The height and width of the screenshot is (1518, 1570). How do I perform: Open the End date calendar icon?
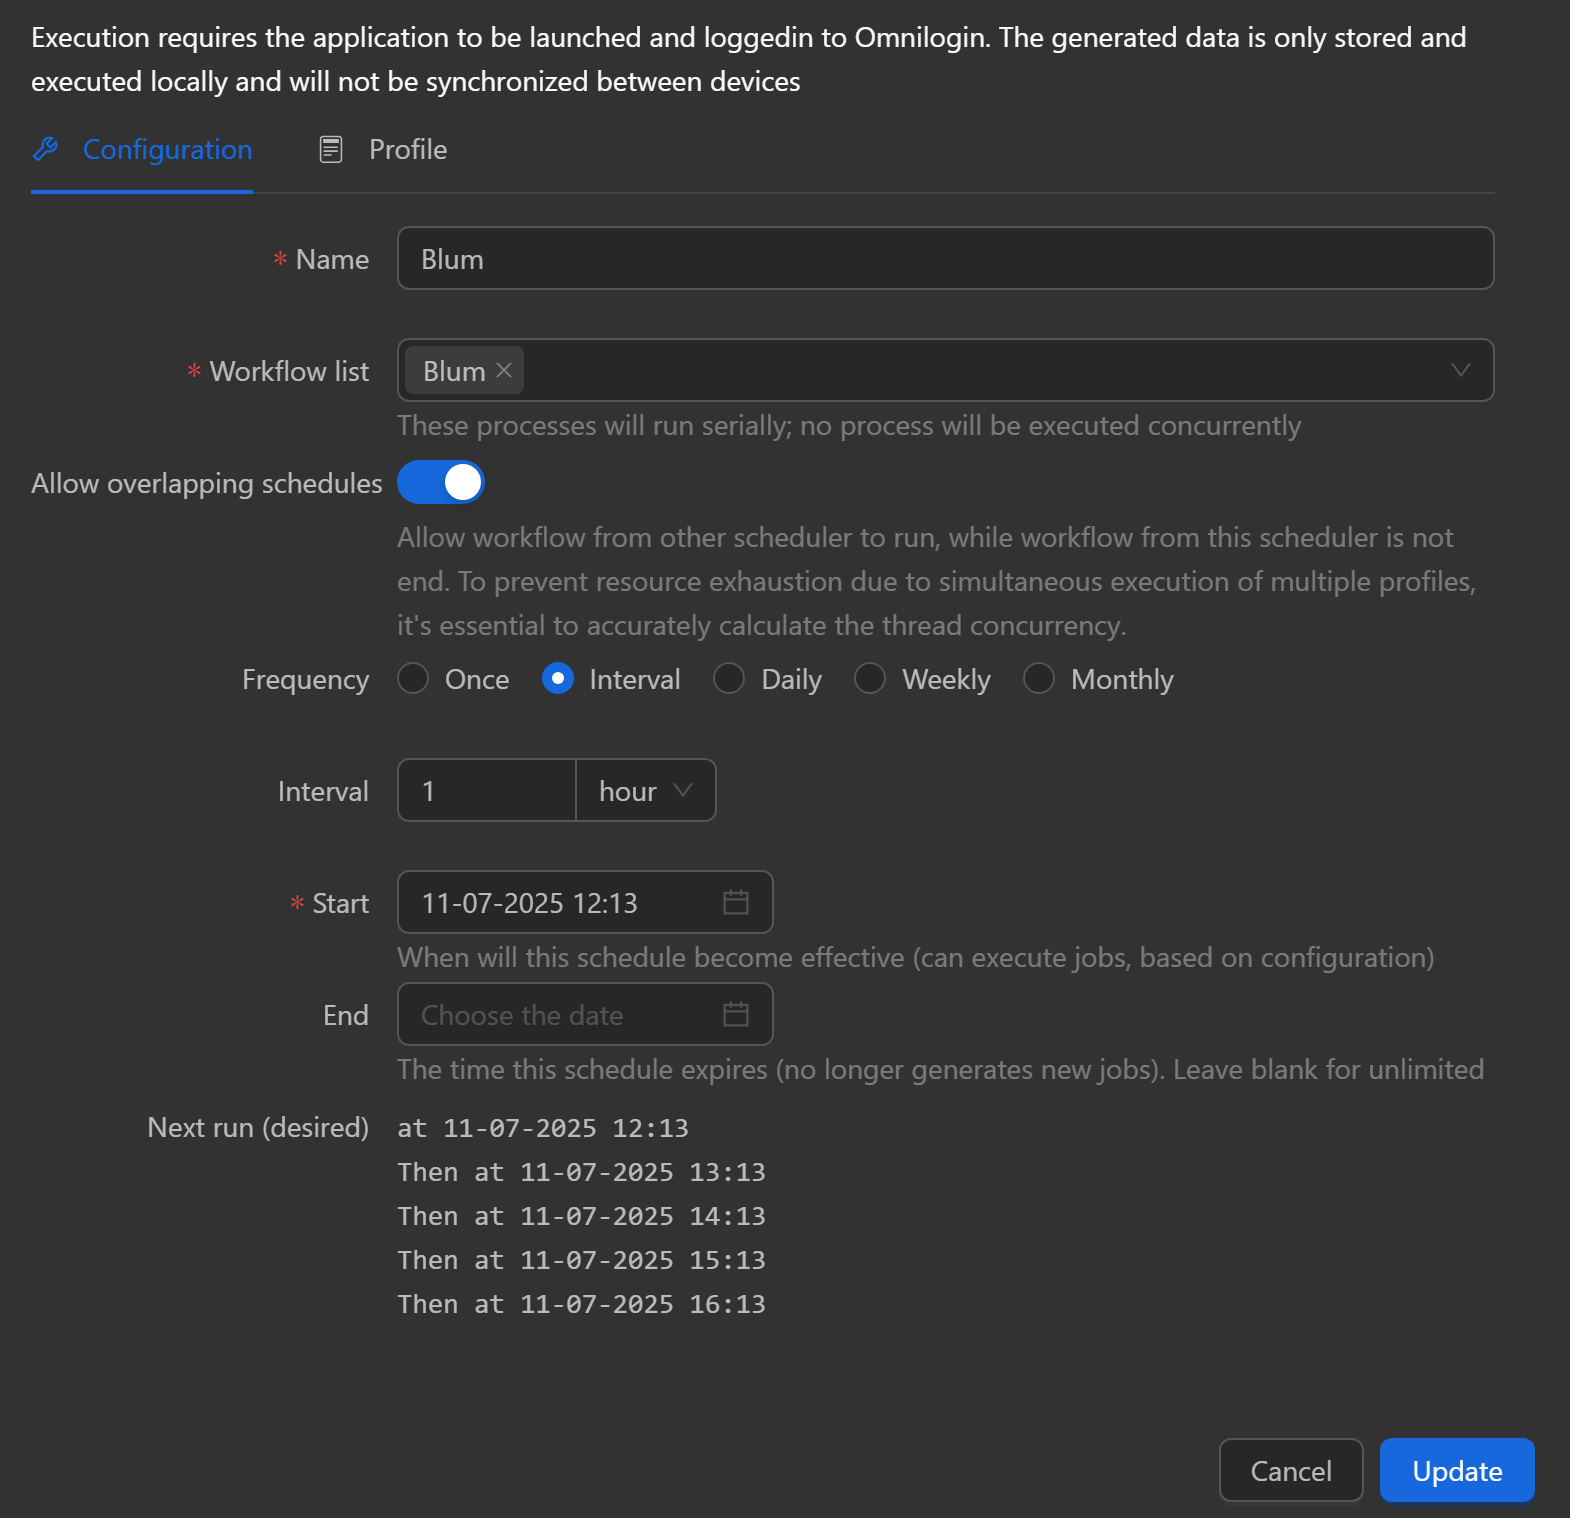click(x=735, y=1014)
